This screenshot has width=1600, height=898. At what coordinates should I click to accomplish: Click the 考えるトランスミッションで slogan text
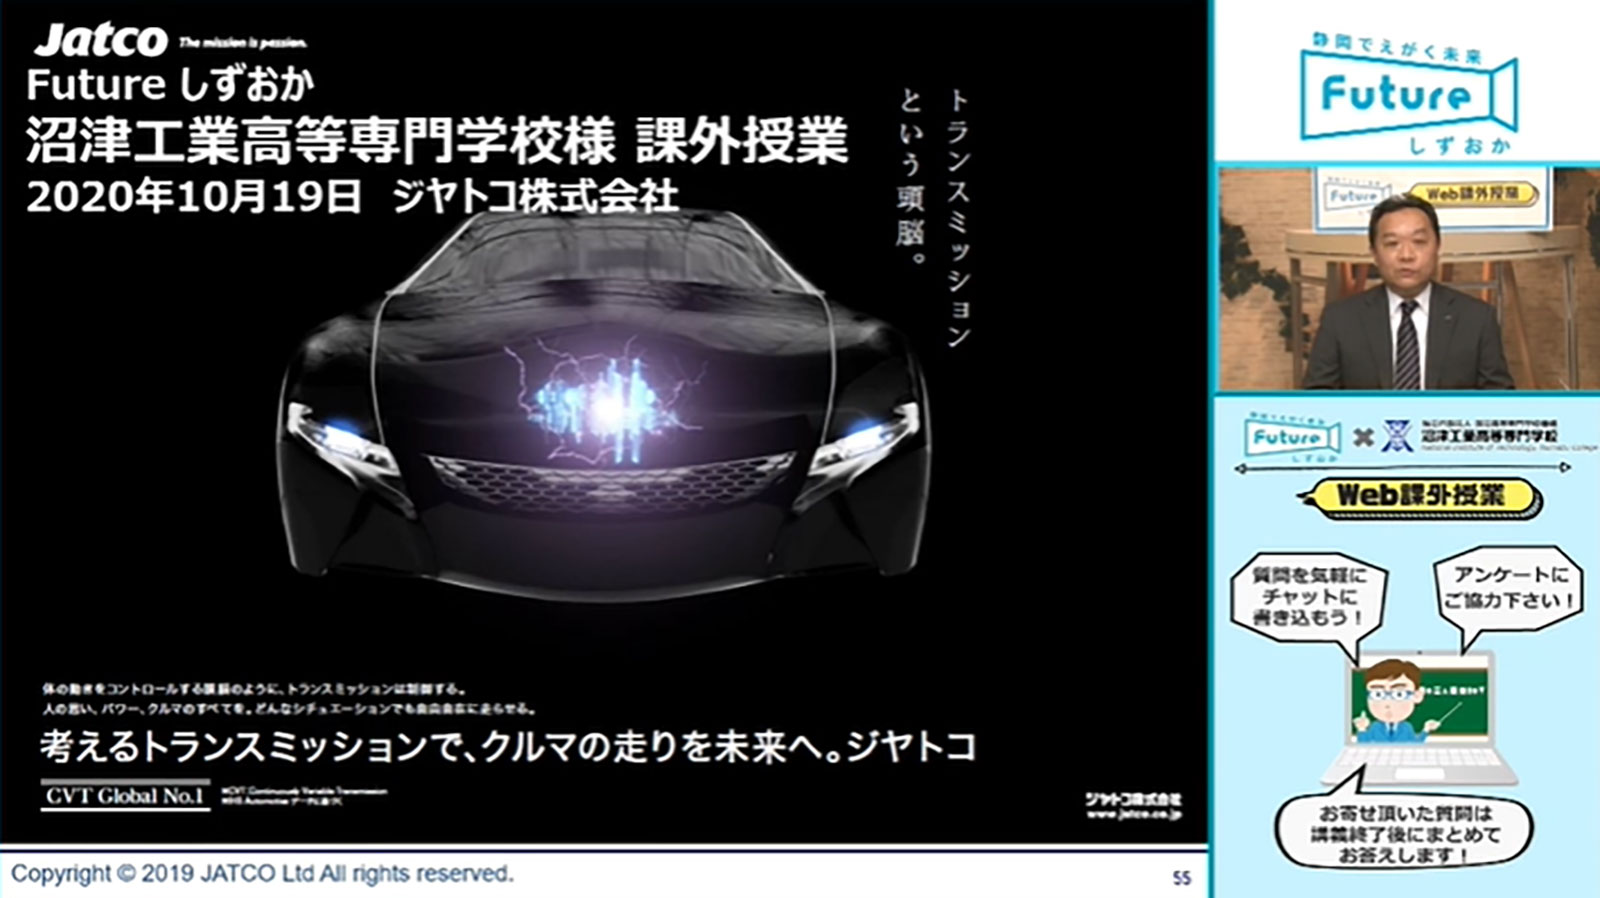point(508,748)
